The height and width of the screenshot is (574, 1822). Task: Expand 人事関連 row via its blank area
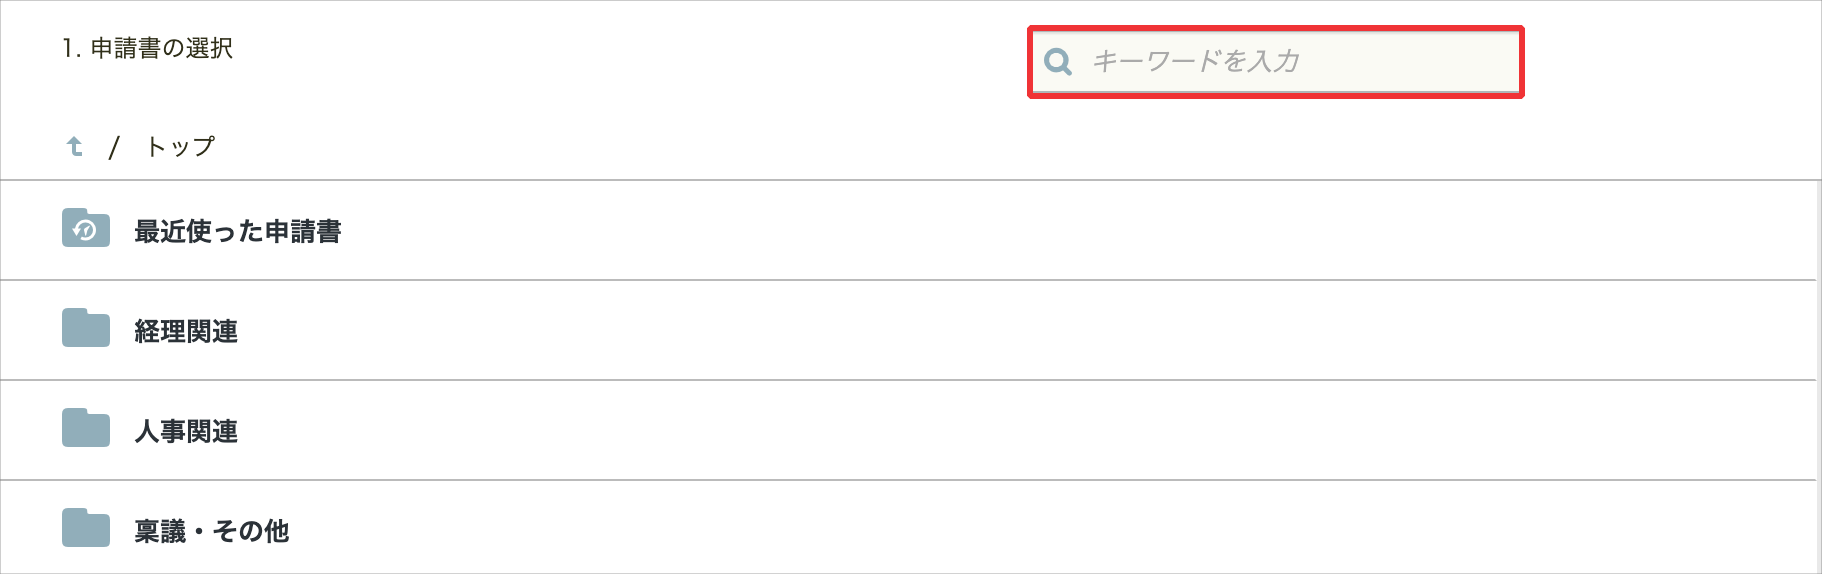[1000, 431]
